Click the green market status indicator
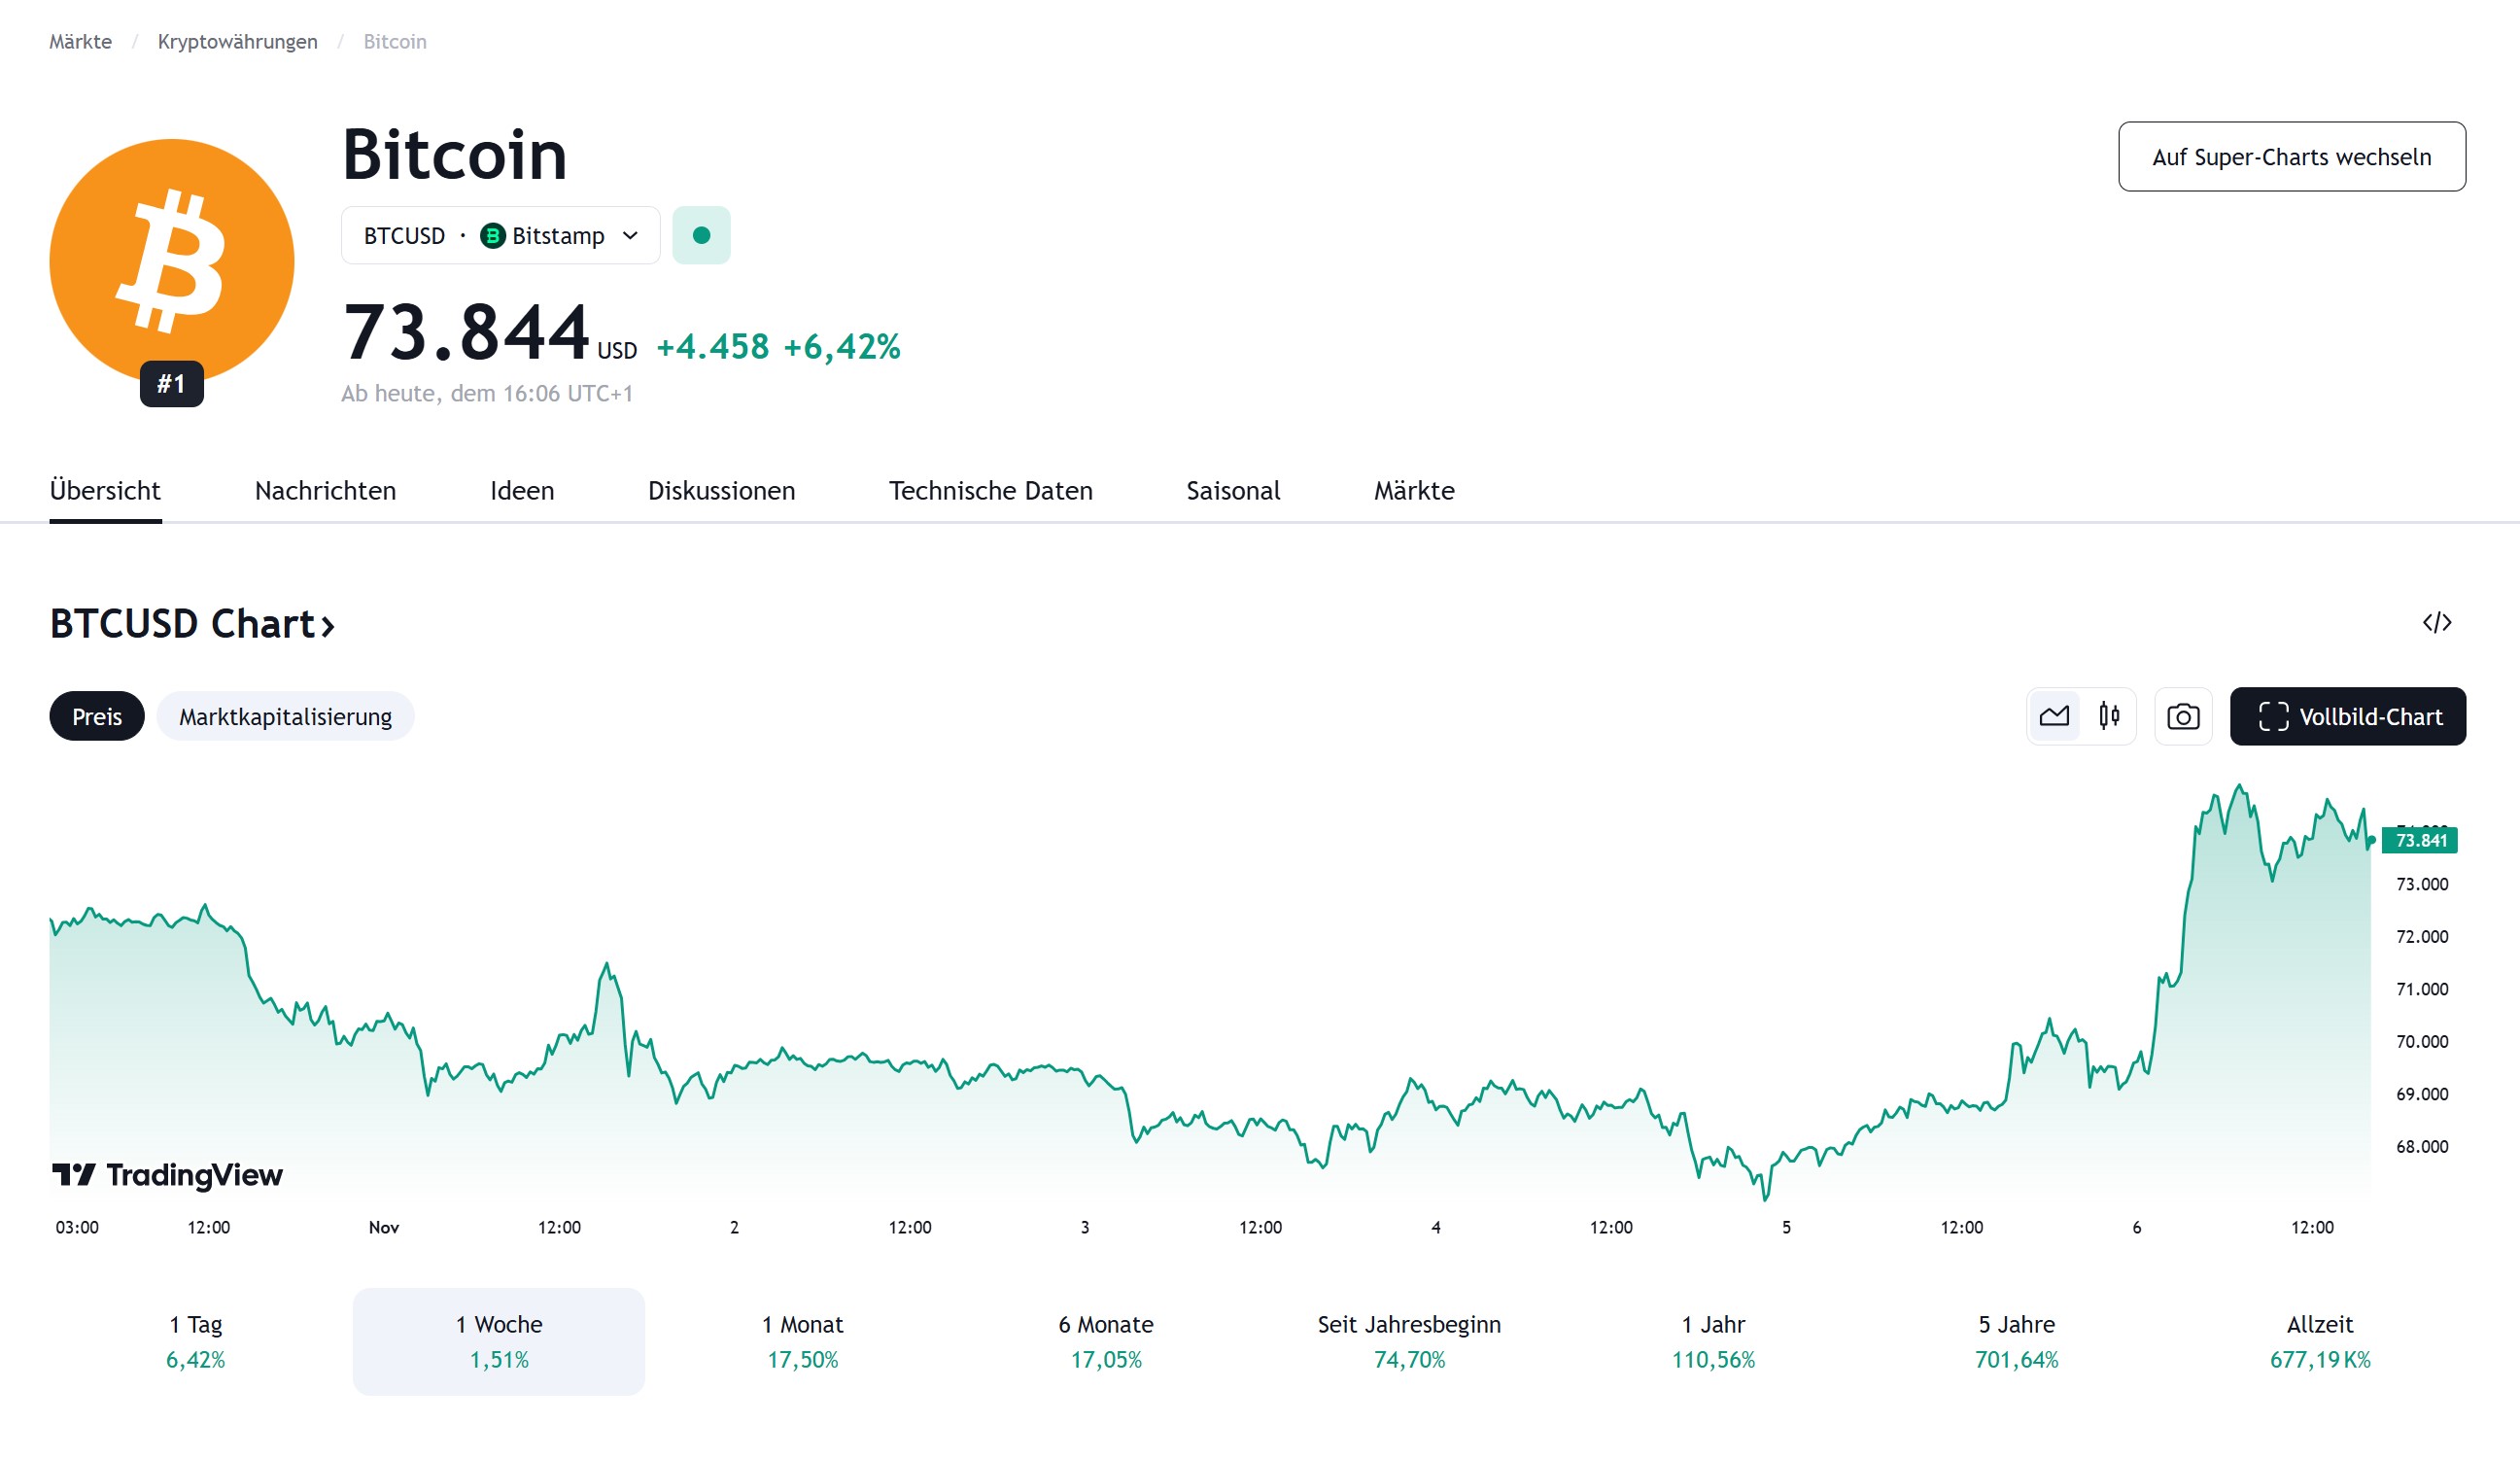 click(701, 236)
